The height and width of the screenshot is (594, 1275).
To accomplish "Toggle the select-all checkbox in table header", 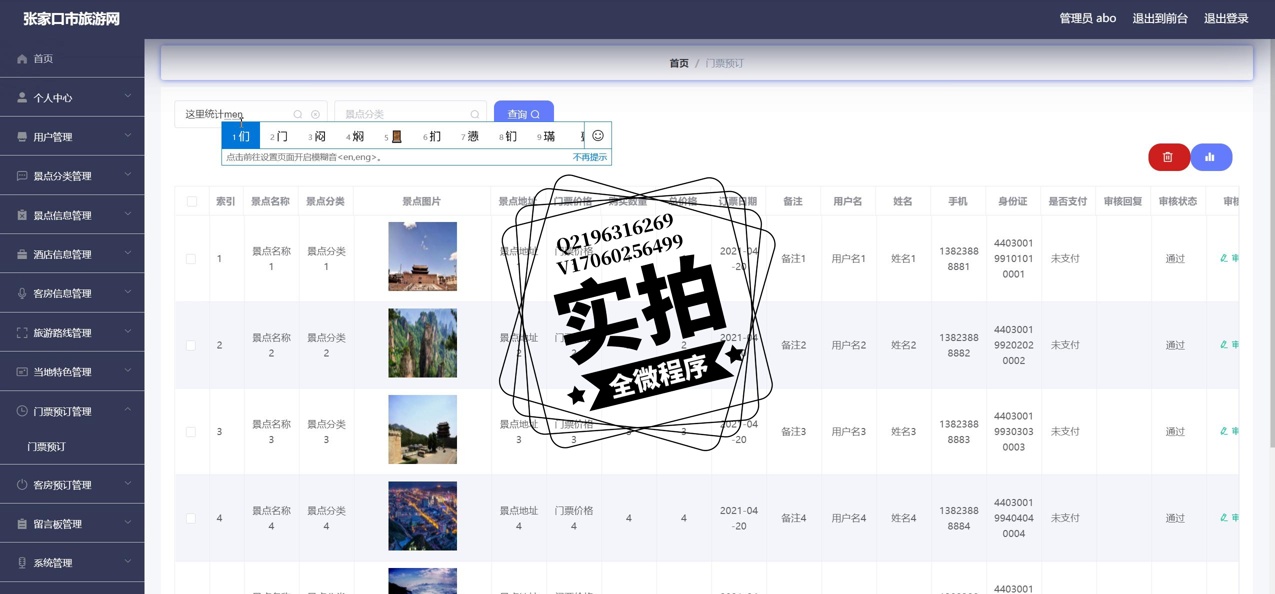I will pyautogui.click(x=191, y=201).
